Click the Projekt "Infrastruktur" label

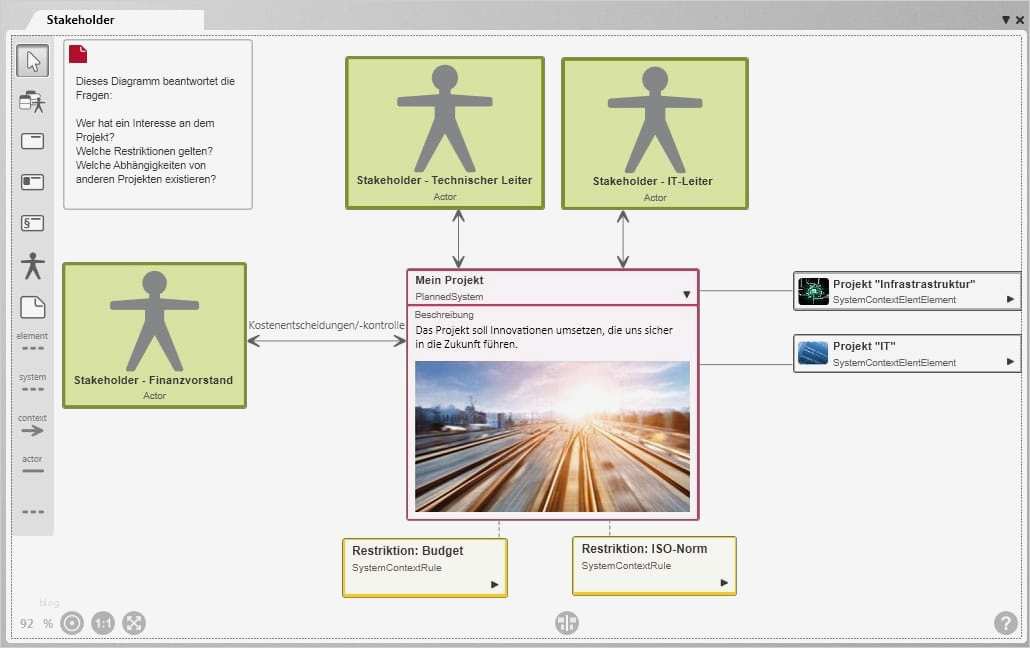[904, 285]
